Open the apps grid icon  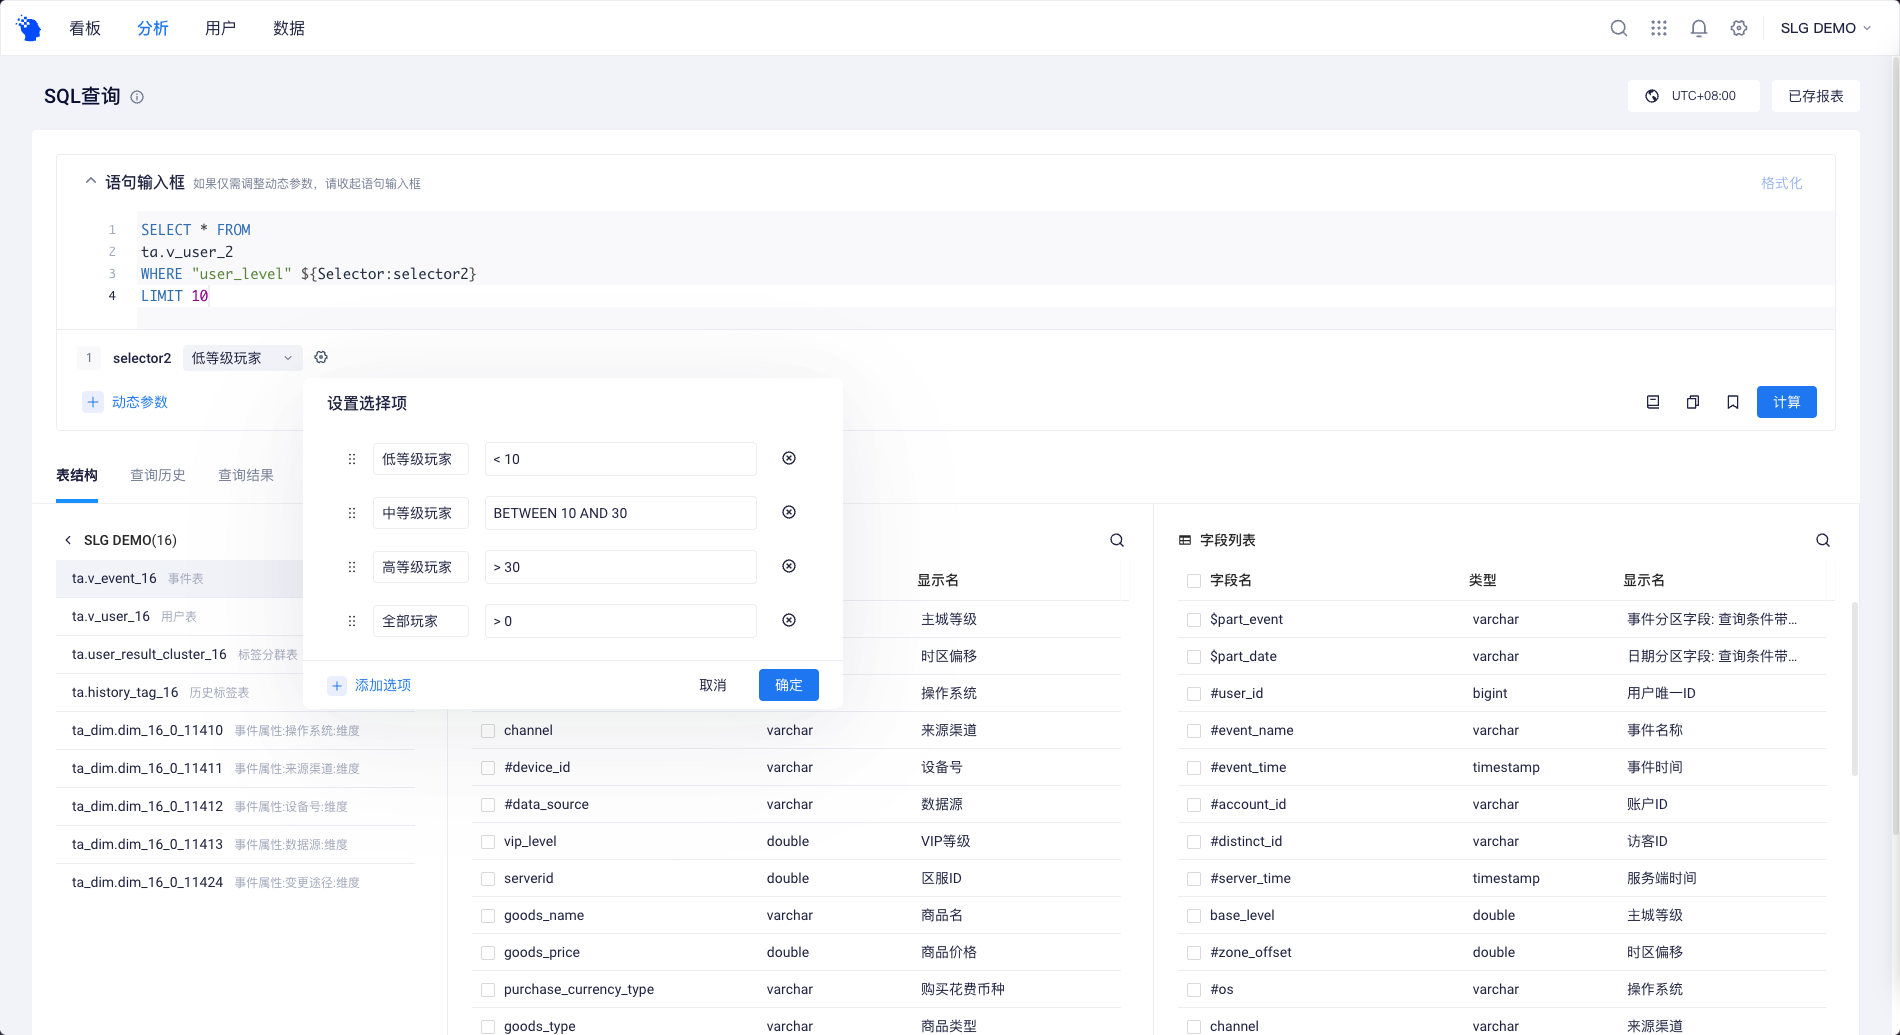1658,27
